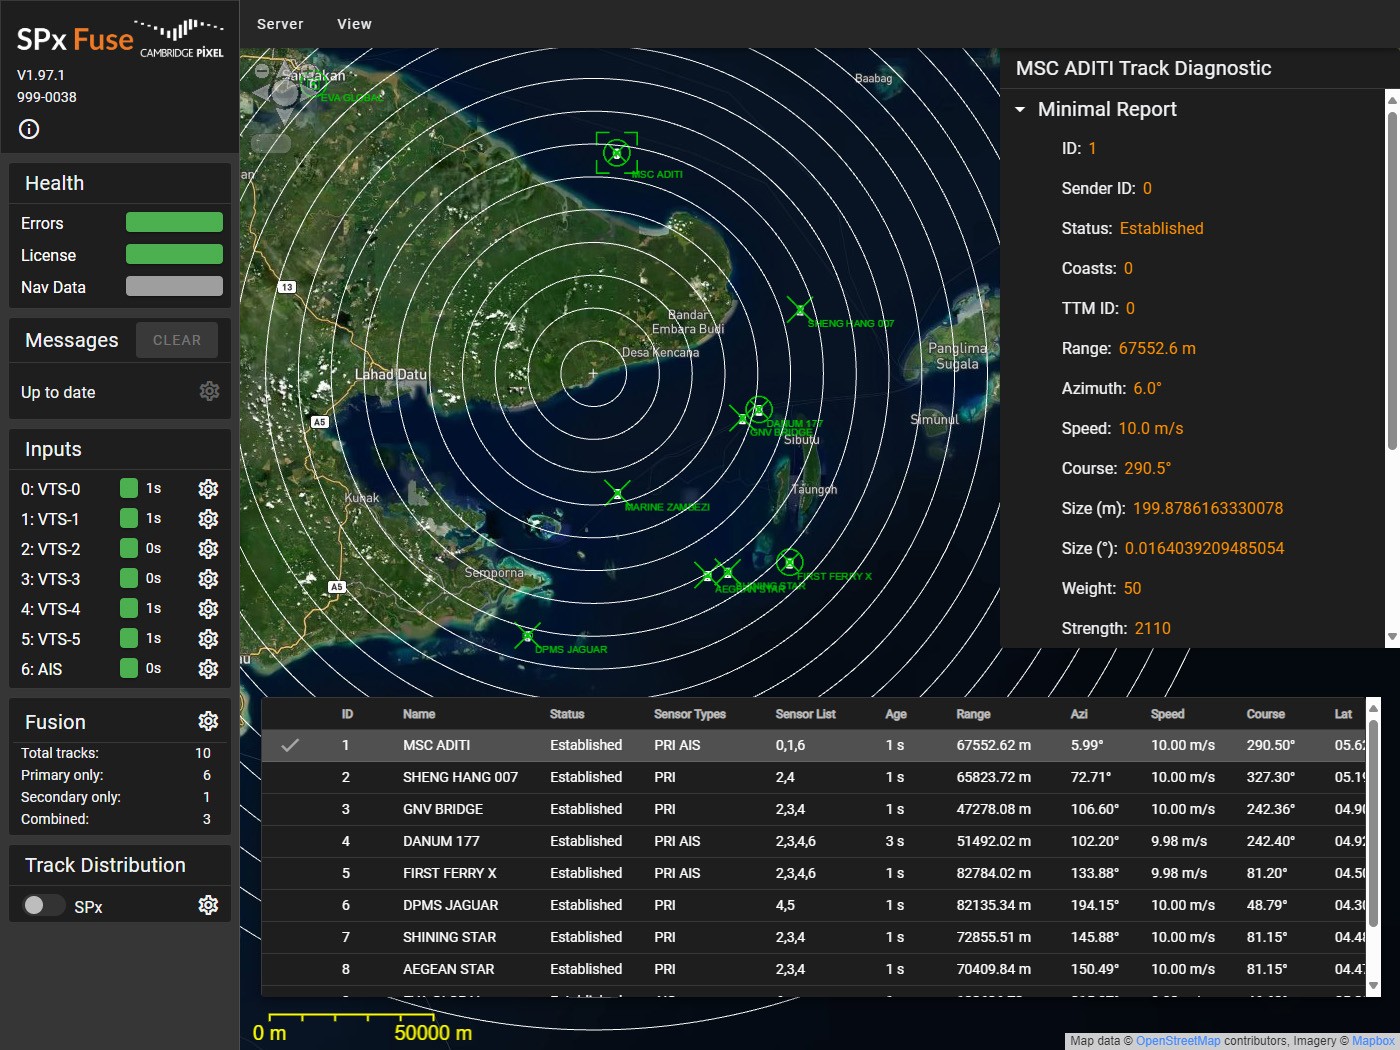The image size is (1400, 1050).
Task: Open the Messages settings gear
Action: [209, 391]
